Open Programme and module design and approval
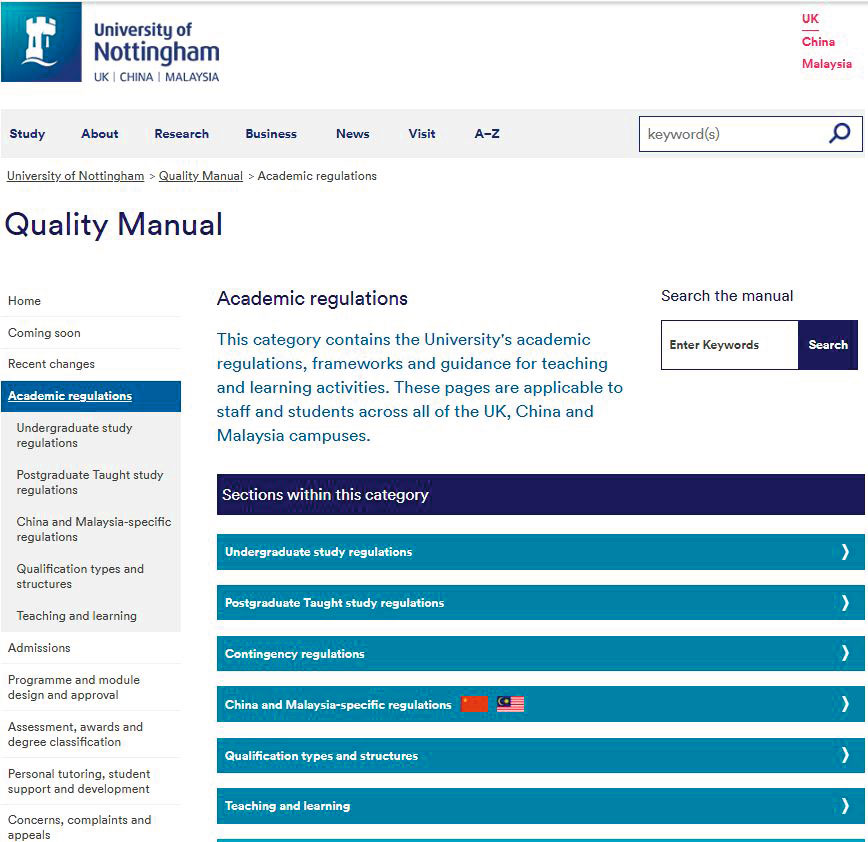The width and height of the screenshot is (868, 842). pos(74,687)
